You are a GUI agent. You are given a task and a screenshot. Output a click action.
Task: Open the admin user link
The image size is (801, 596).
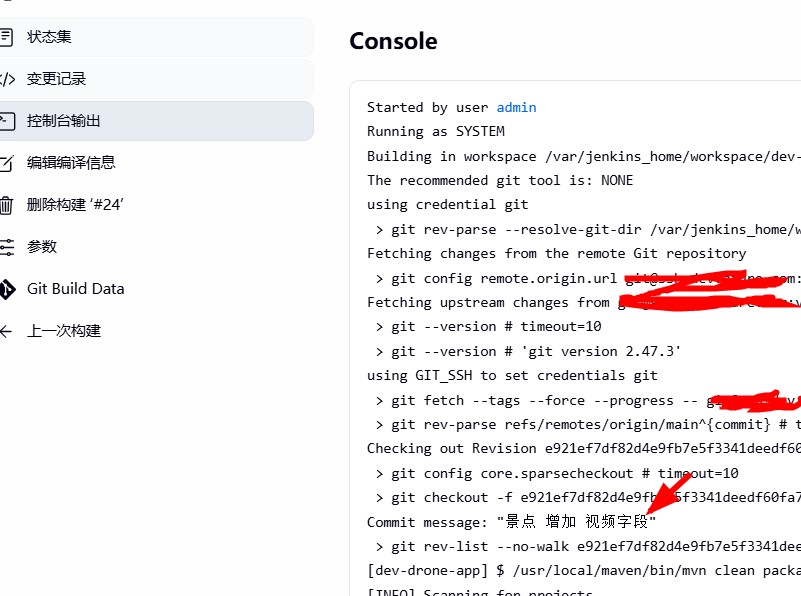516,107
